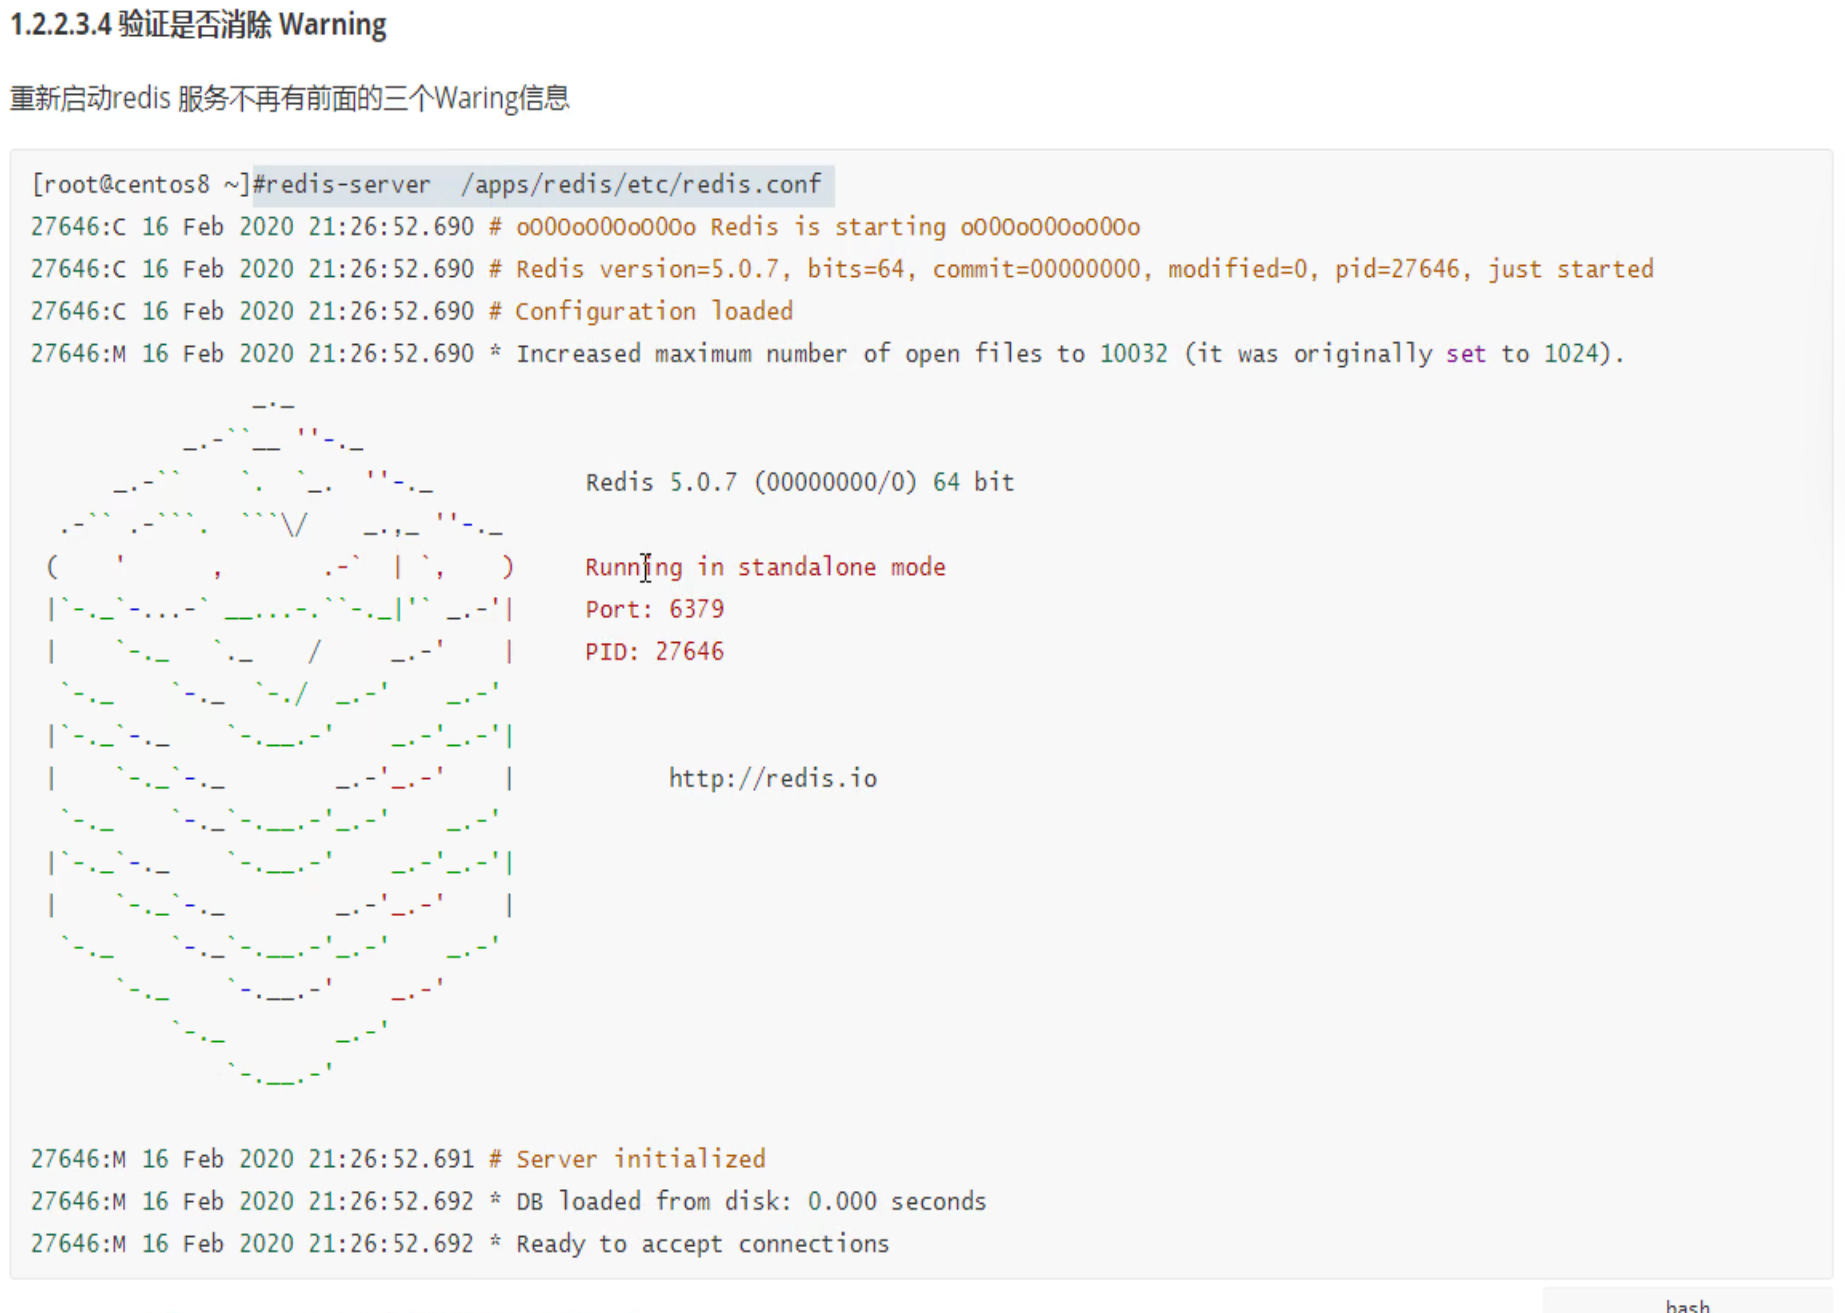Click the 重新启动redis paragraph text

tap(289, 98)
